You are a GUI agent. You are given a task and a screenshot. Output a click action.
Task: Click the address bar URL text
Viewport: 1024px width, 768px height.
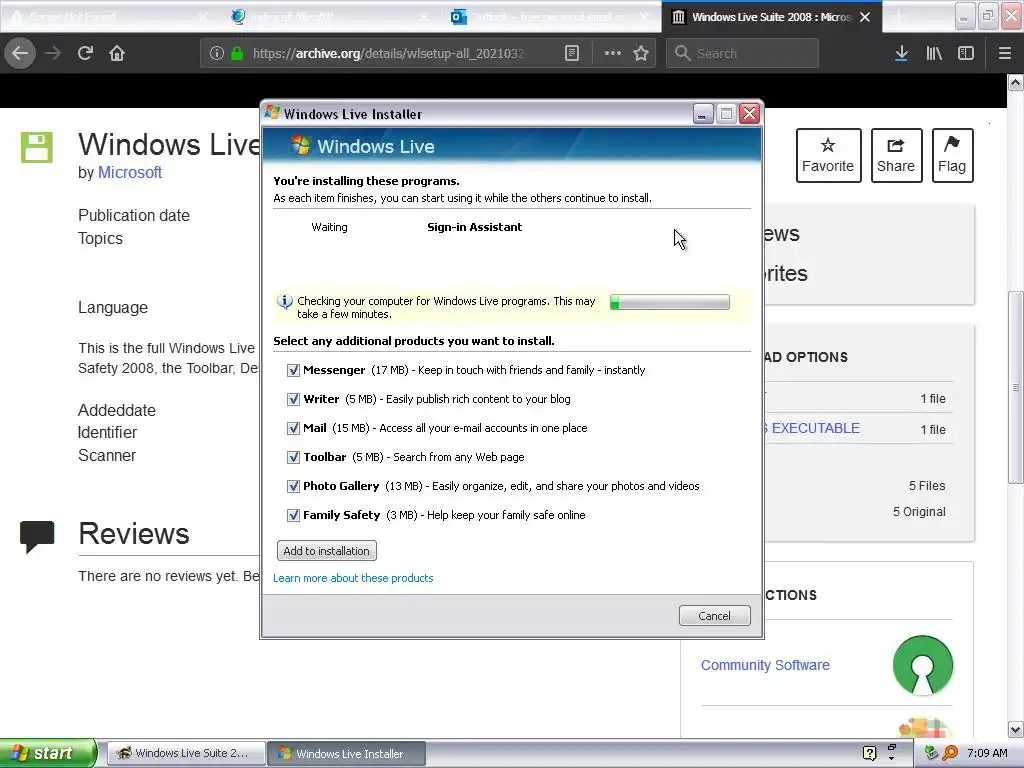pyautogui.click(x=389, y=53)
